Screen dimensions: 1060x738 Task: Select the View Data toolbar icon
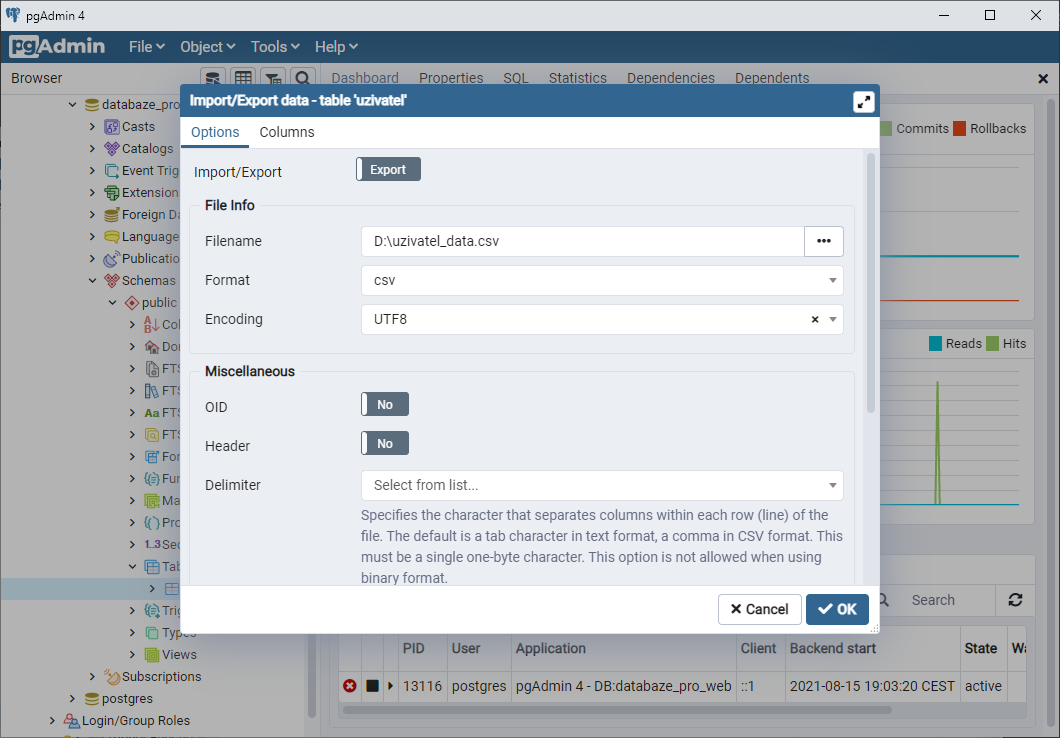click(243, 78)
